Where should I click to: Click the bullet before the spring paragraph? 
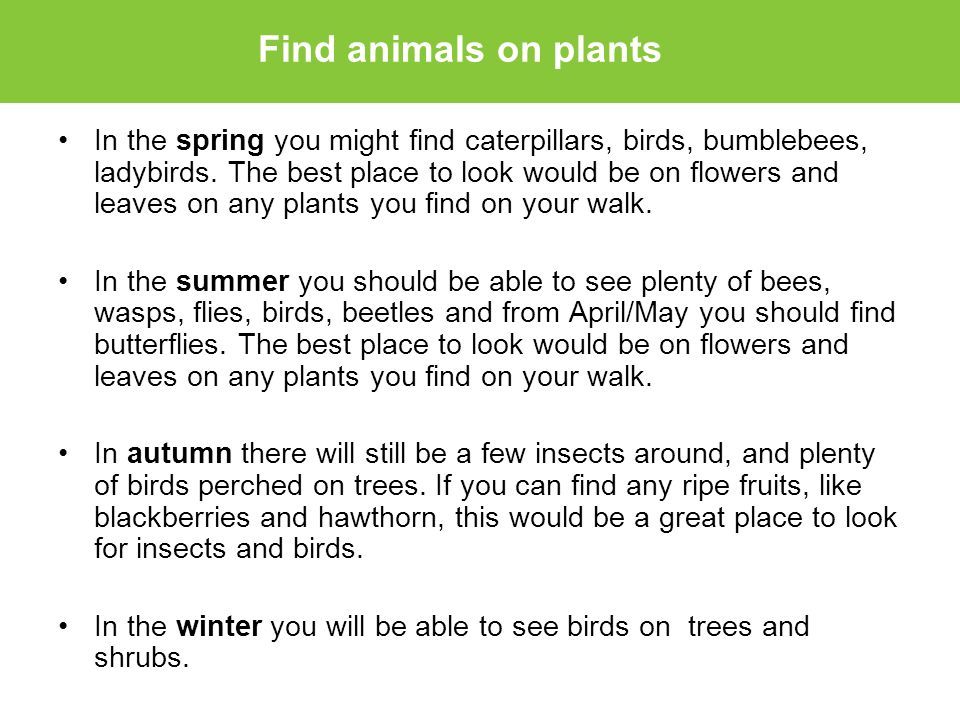[63, 140]
